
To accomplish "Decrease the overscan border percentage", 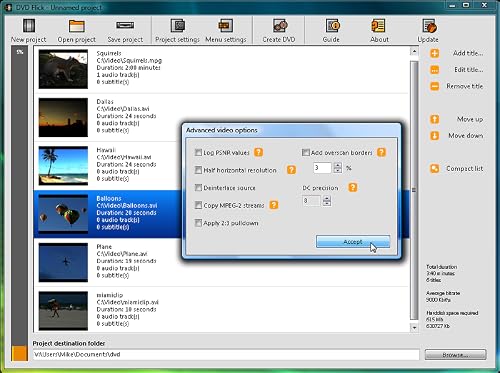I will pos(338,170).
